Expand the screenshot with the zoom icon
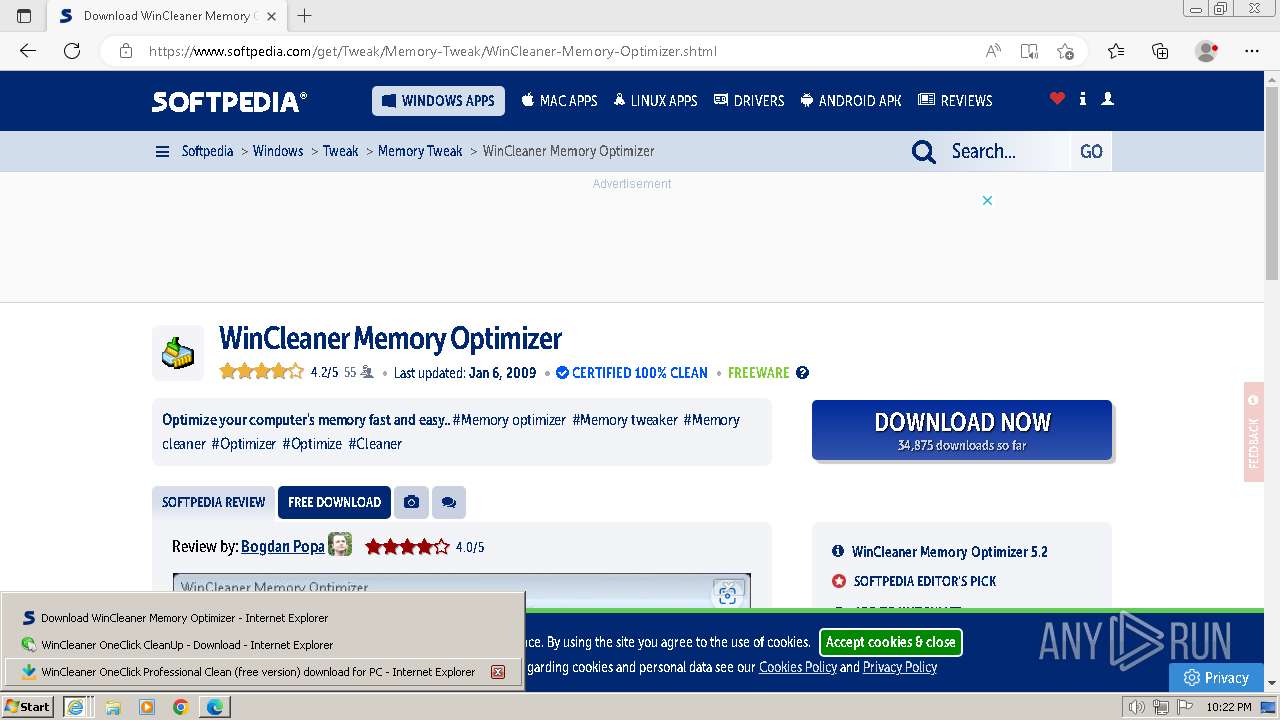 pos(727,594)
